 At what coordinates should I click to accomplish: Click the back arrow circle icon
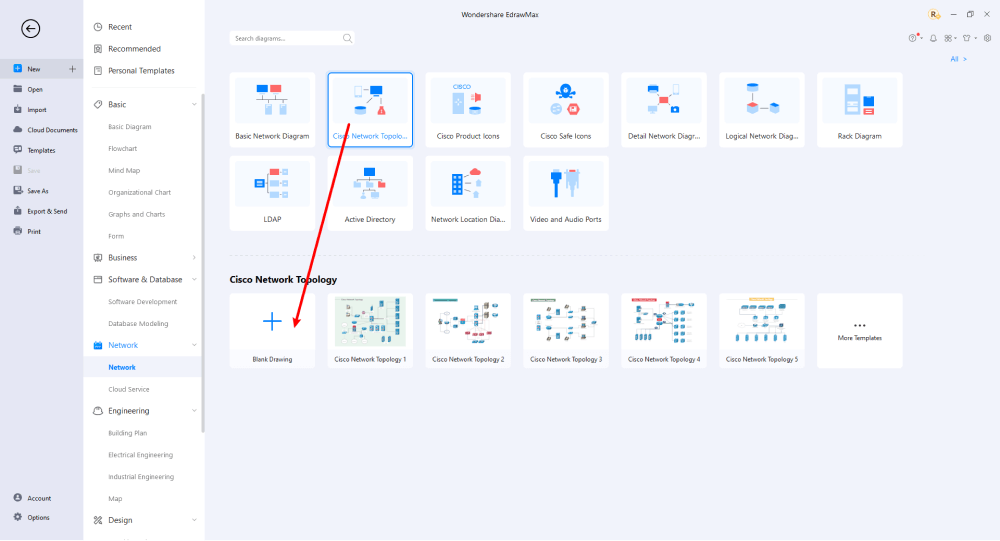click(x=31, y=29)
